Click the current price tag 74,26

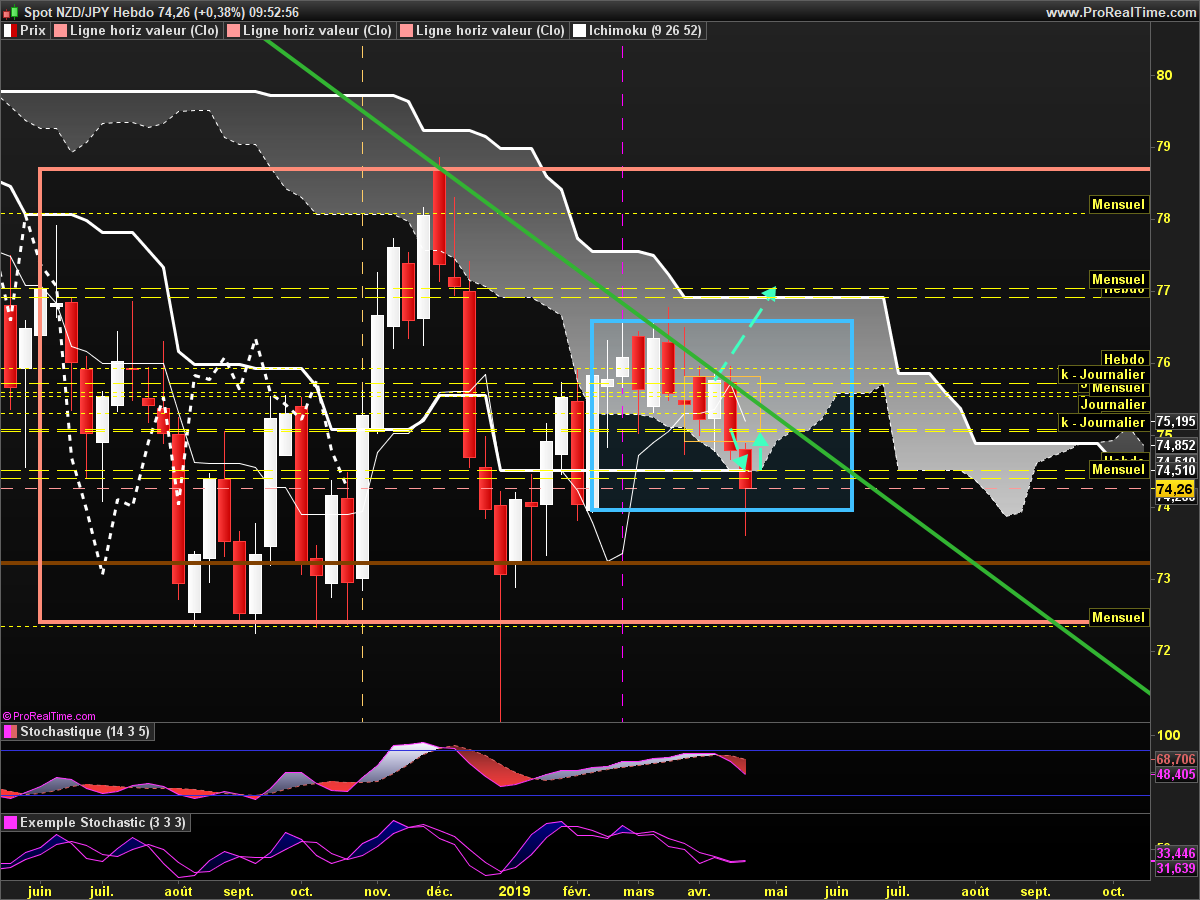coord(1174,489)
